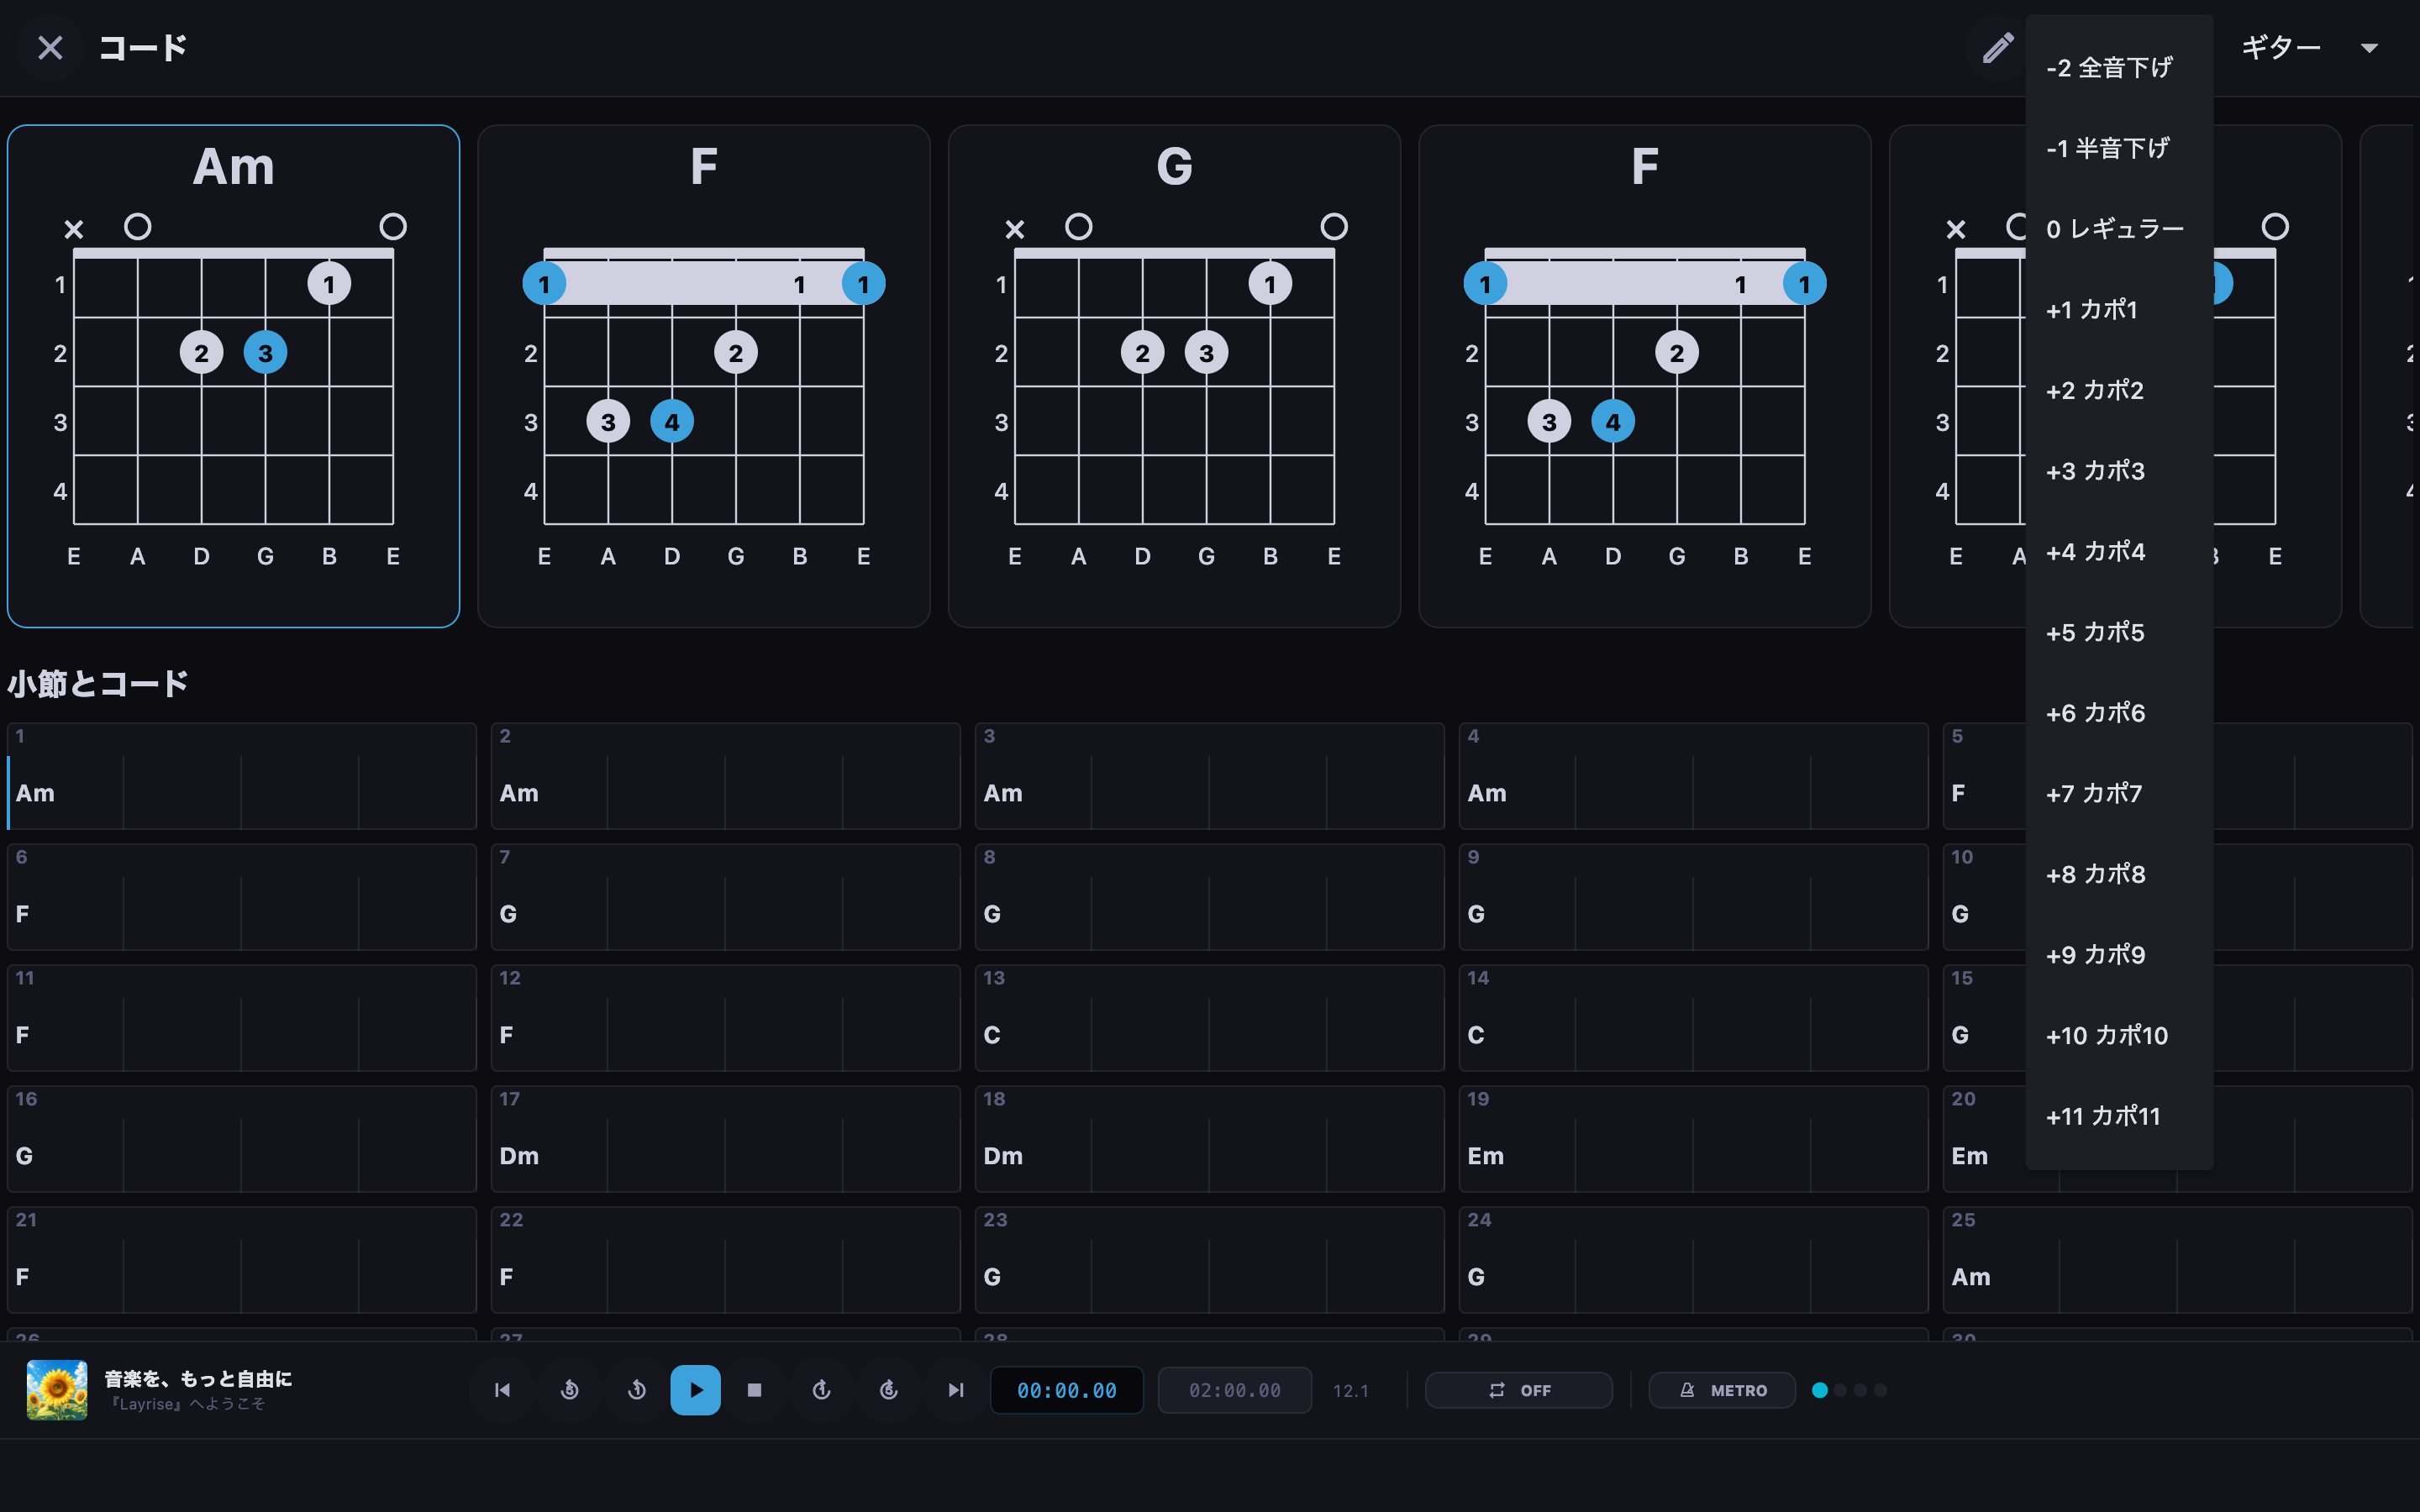Click the beat indicator cyan dot
The width and height of the screenshot is (2420, 1512).
1820,1390
